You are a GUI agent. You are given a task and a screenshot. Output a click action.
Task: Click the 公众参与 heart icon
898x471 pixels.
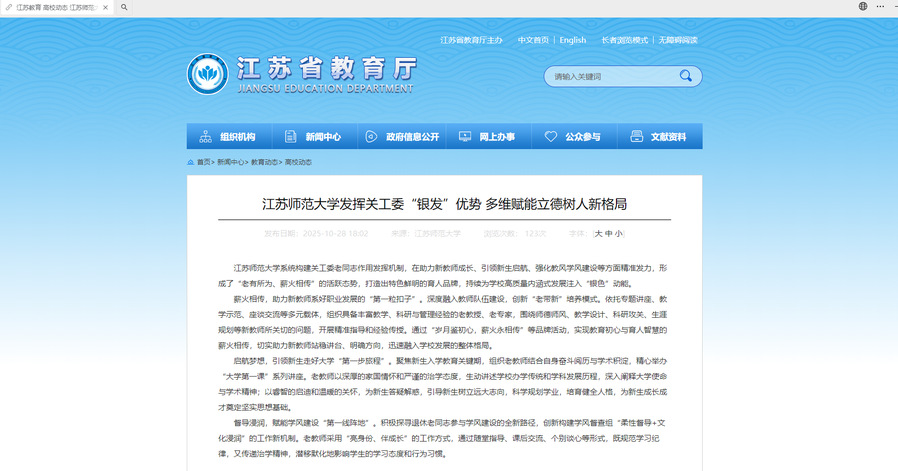pyautogui.click(x=551, y=137)
